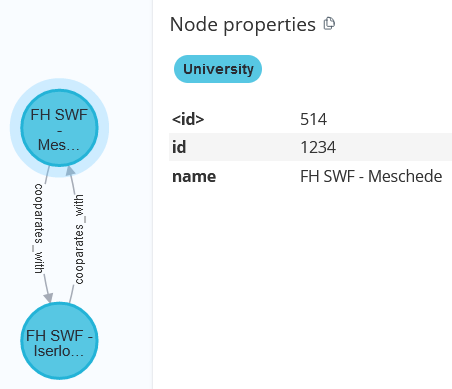
Task: Click the <id> property key
Action: [188, 119]
